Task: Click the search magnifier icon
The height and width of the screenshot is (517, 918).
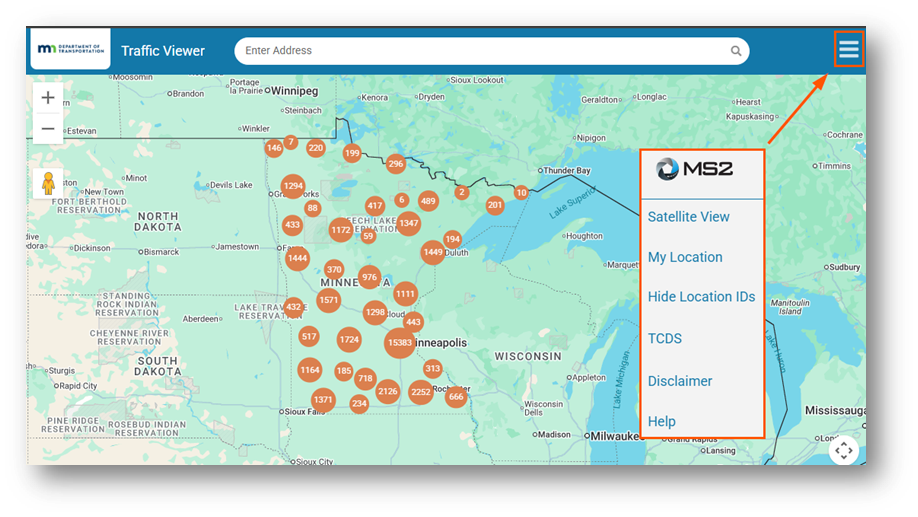Action: pos(736,51)
